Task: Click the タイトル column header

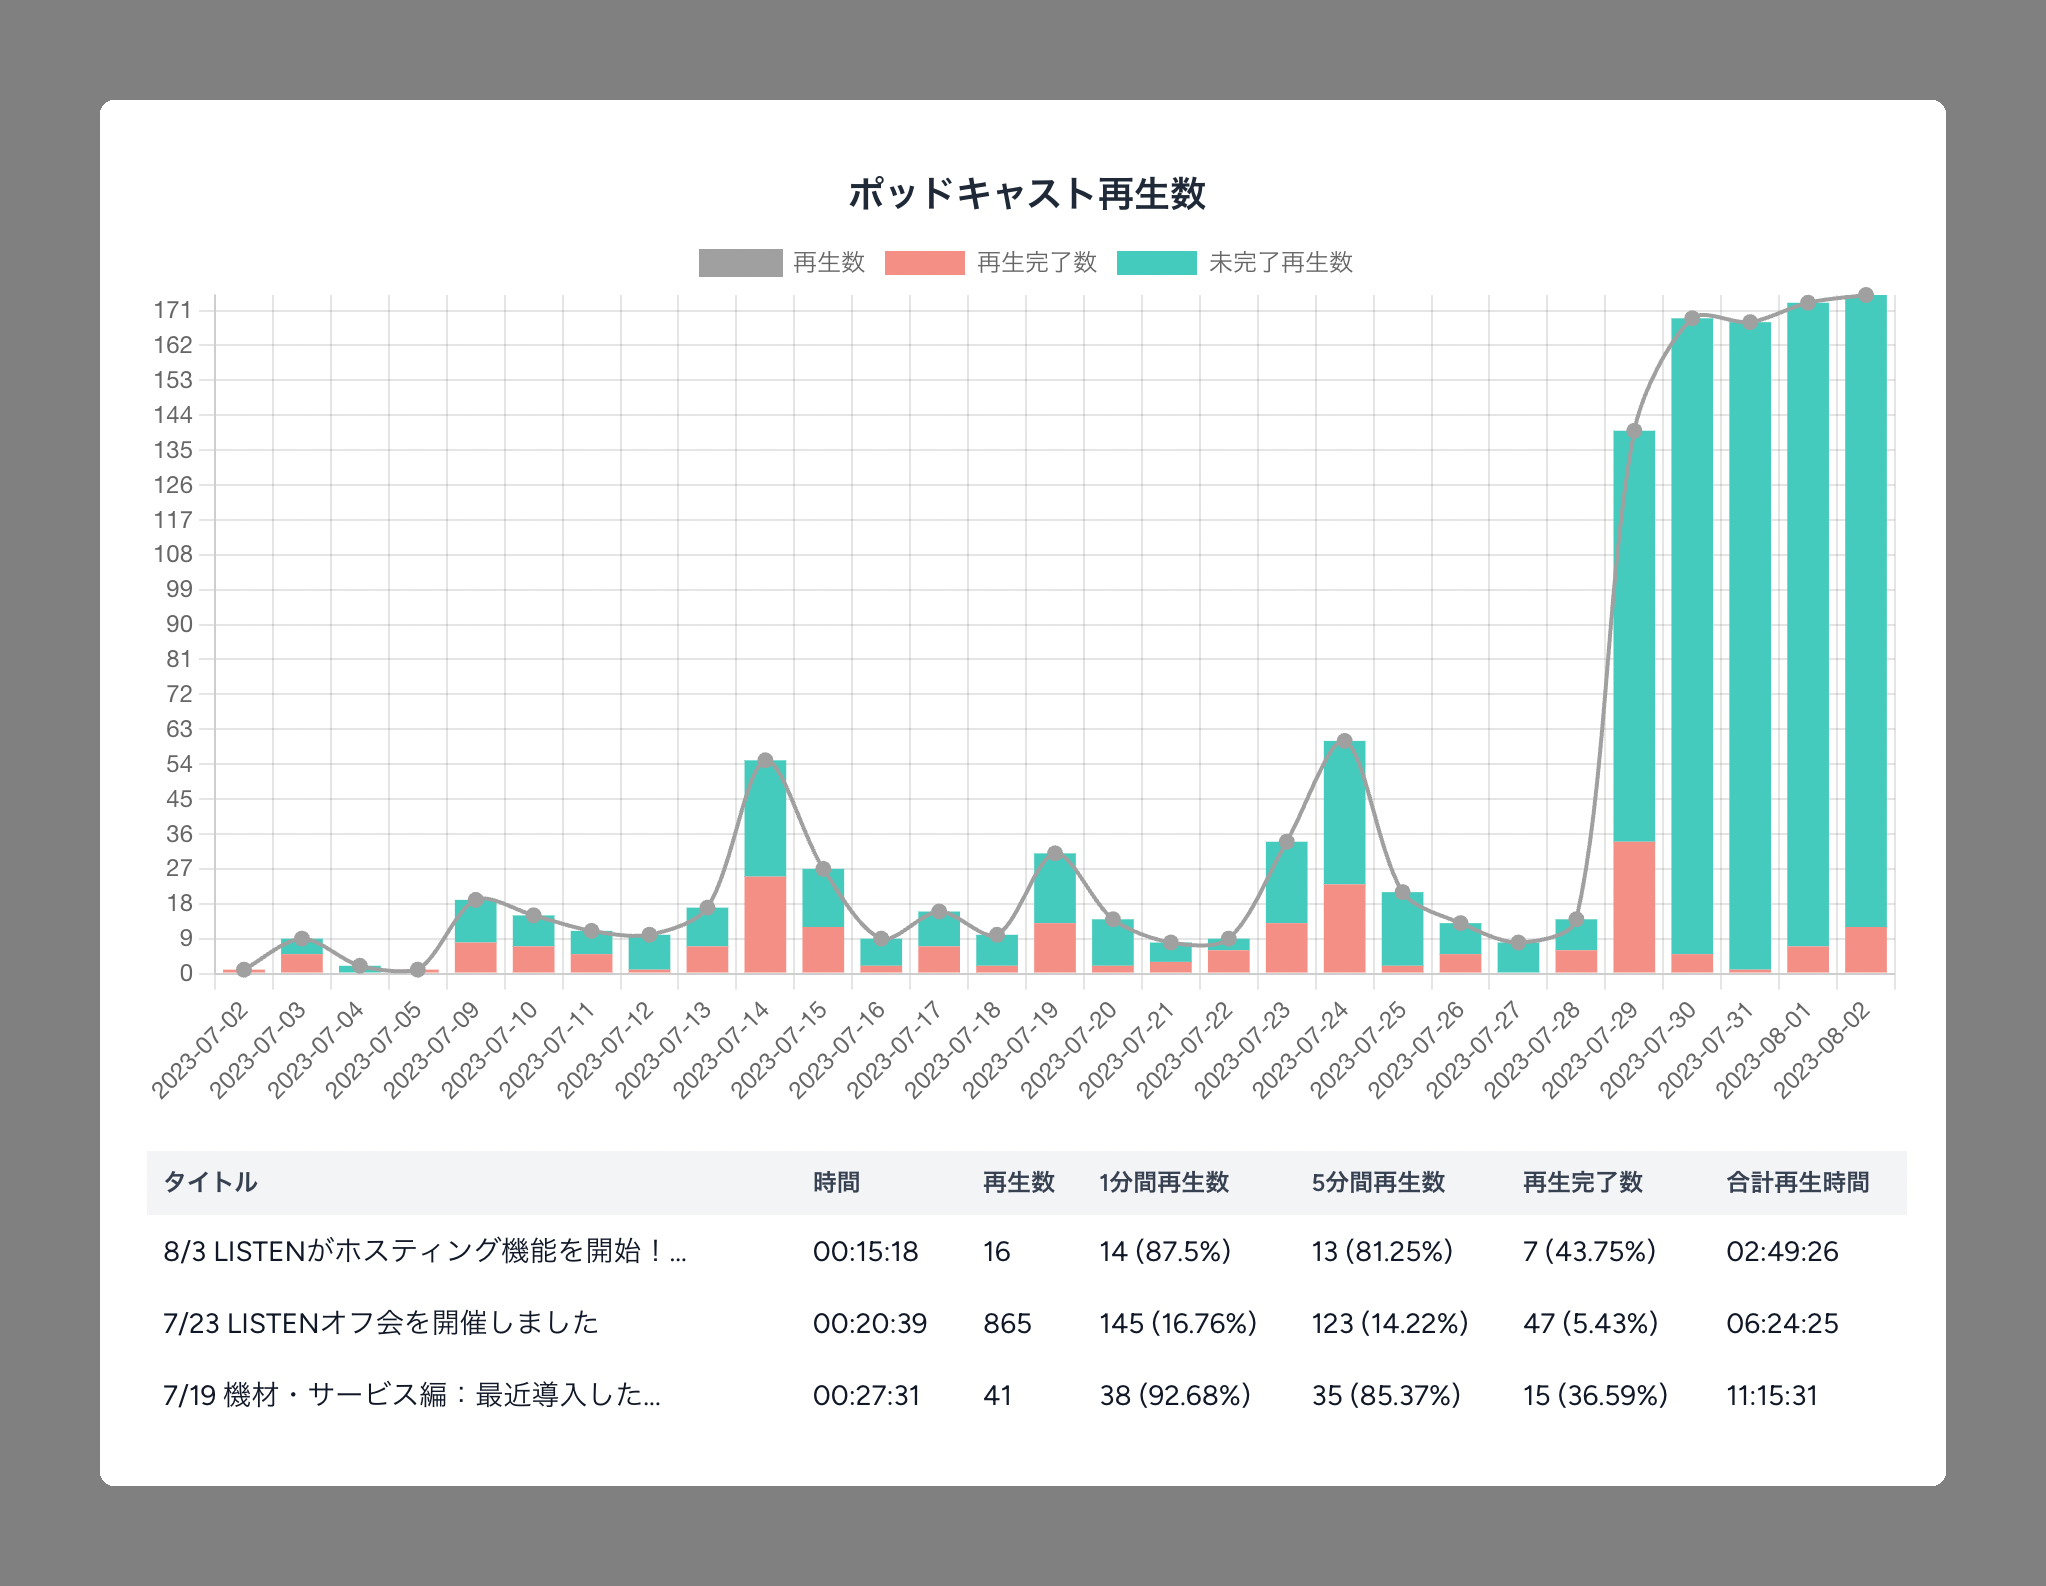Action: (x=210, y=1183)
